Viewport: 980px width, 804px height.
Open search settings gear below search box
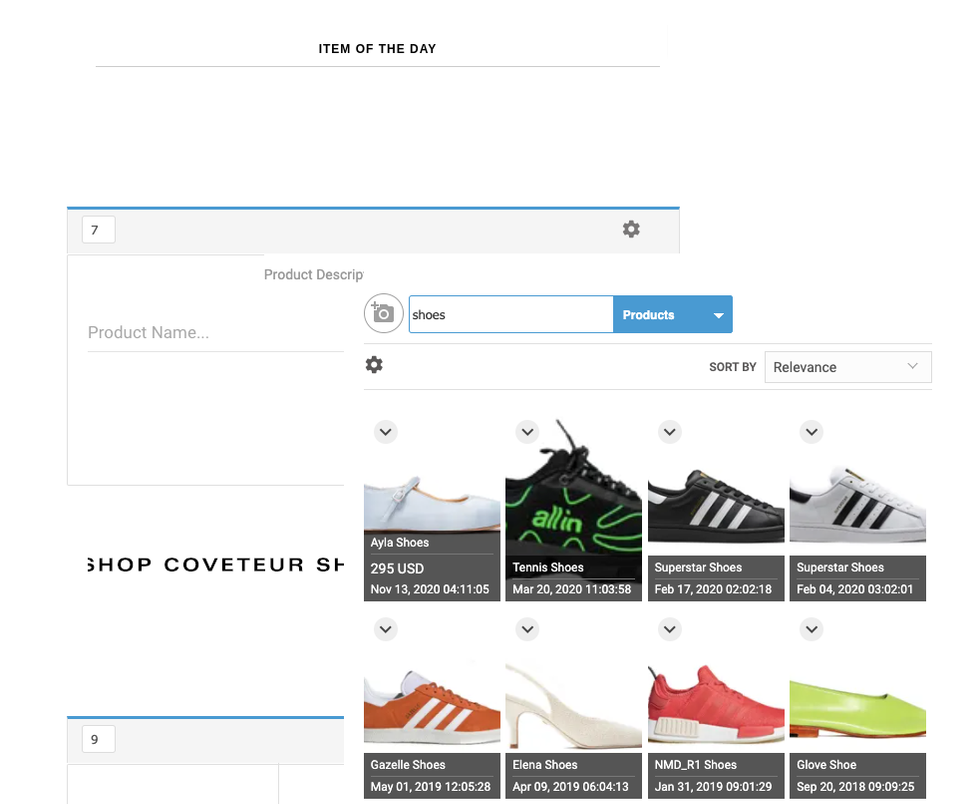[374, 365]
